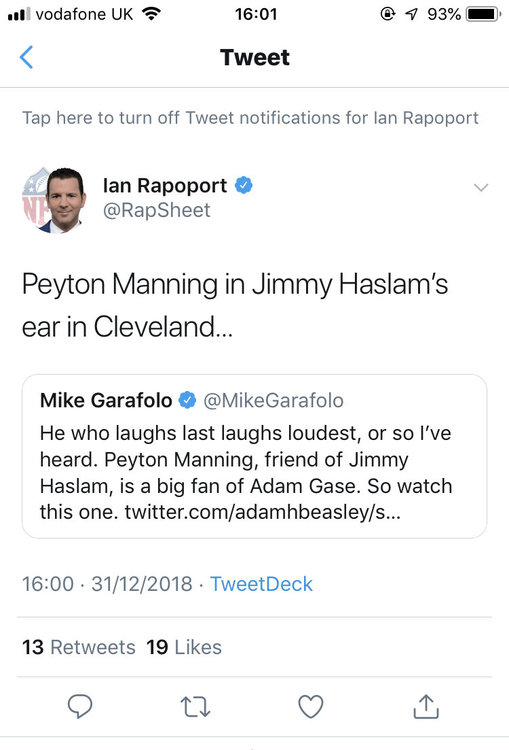This screenshot has width=509, height=750.
Task: Open the twitter.com/adamhbeasley link
Action: point(263,512)
